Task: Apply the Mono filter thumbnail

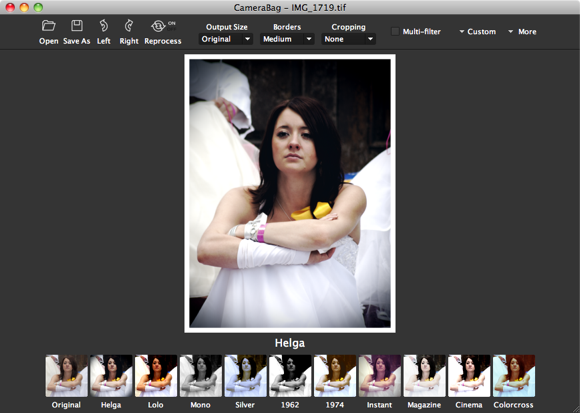Action: 200,376
